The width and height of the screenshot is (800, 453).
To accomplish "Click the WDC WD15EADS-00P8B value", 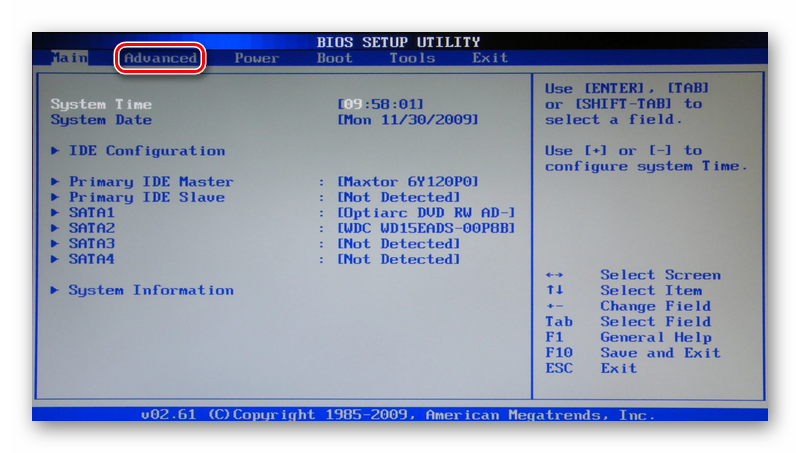I will 426,228.
